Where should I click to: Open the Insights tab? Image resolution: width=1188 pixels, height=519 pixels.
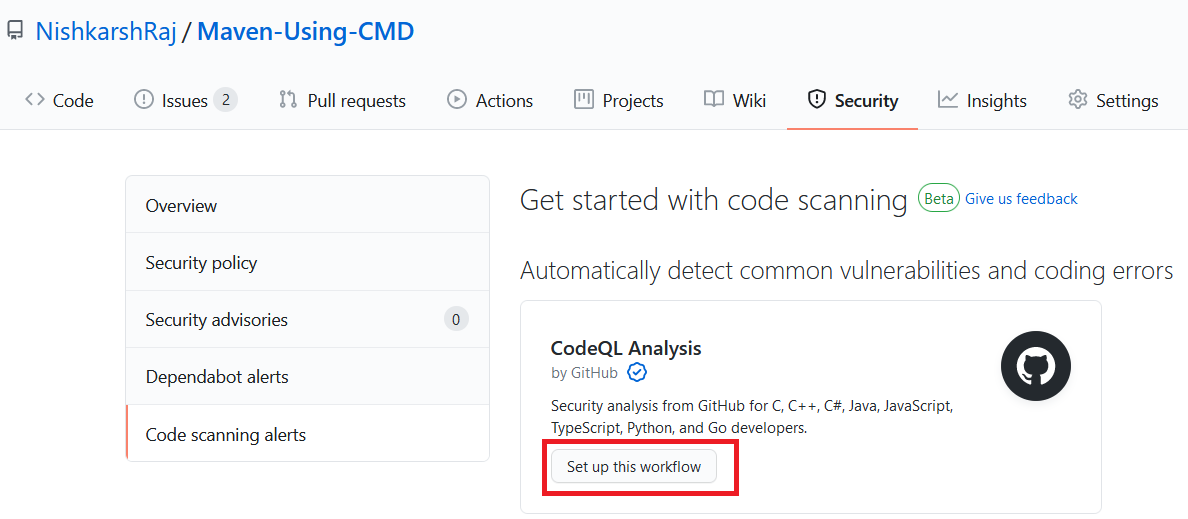click(982, 100)
